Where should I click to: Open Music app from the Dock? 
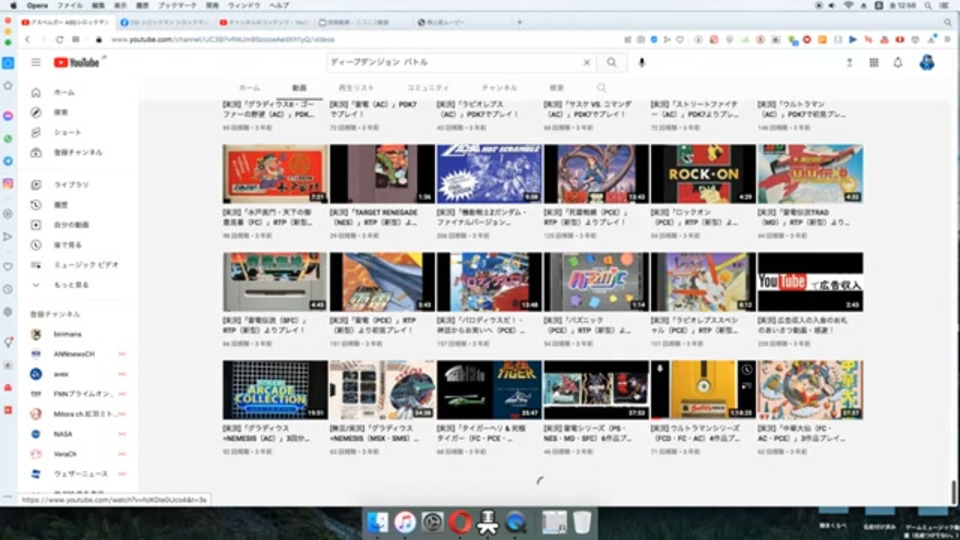(x=404, y=522)
